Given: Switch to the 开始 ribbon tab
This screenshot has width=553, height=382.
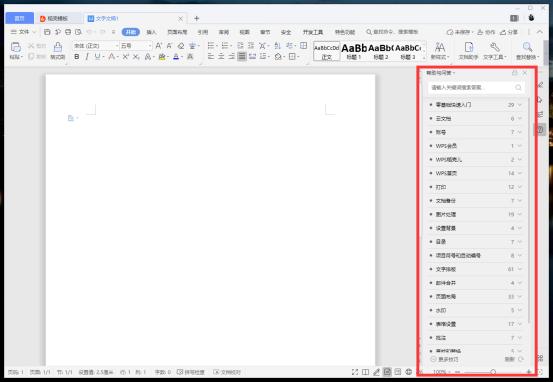Looking at the screenshot, I should pos(130,32).
